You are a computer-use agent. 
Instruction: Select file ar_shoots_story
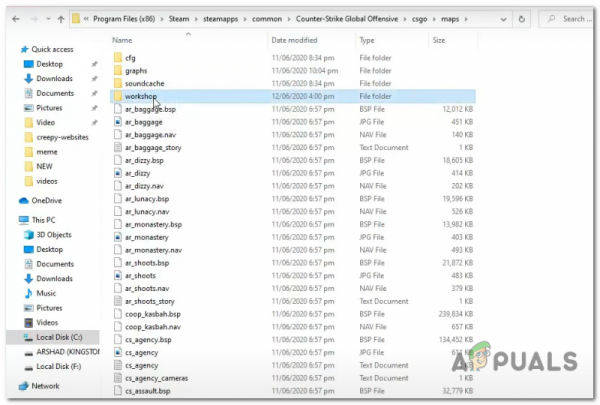(150, 301)
